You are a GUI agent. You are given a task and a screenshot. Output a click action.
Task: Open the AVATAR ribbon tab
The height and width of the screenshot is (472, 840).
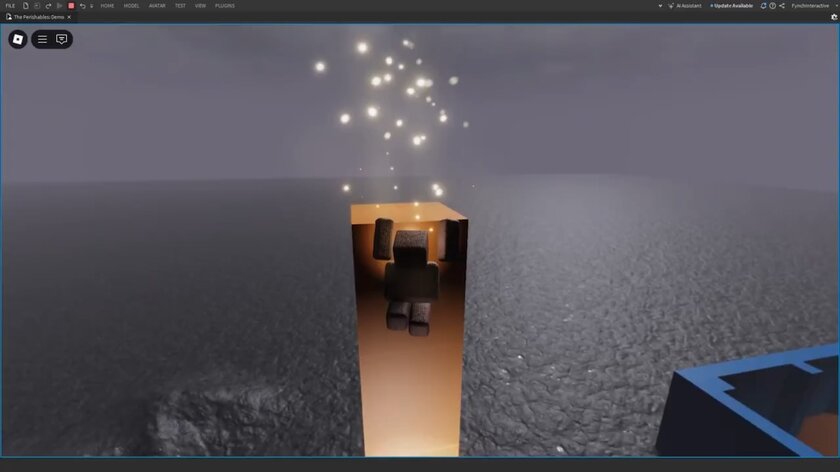[157, 6]
